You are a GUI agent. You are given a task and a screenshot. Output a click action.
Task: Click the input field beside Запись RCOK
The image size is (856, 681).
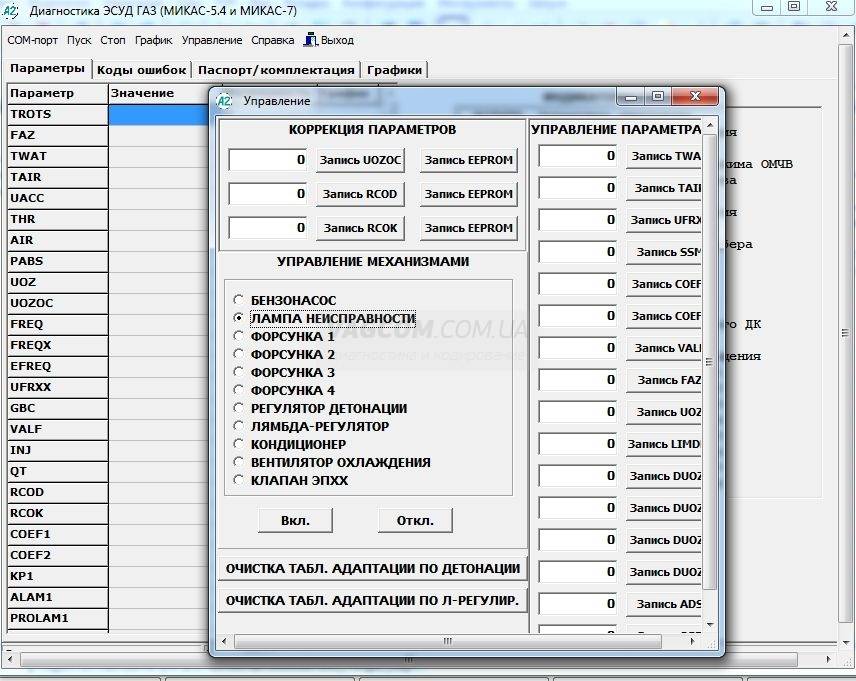[x=268, y=228]
